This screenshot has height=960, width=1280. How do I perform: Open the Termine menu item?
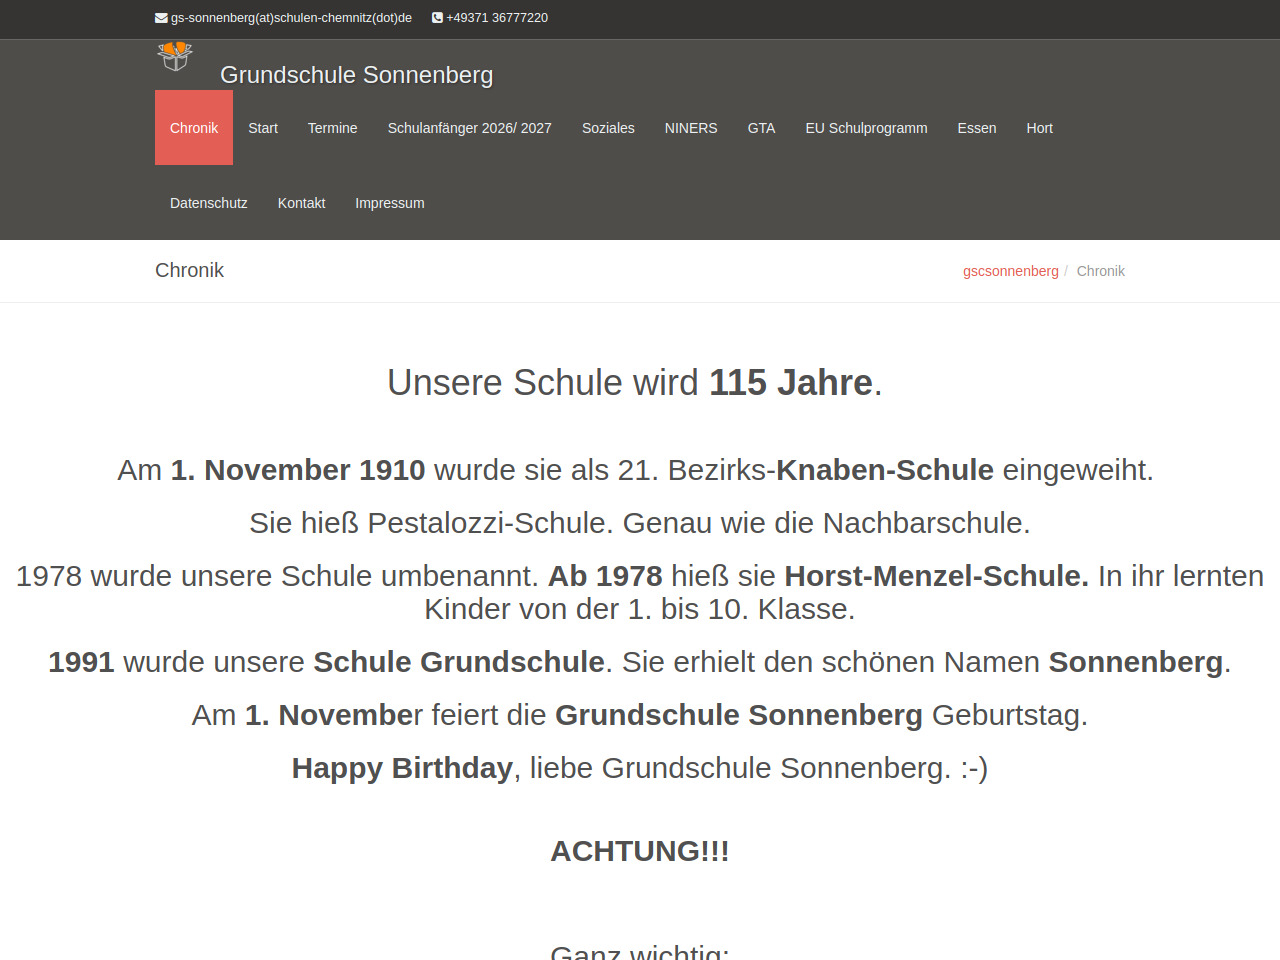point(332,128)
